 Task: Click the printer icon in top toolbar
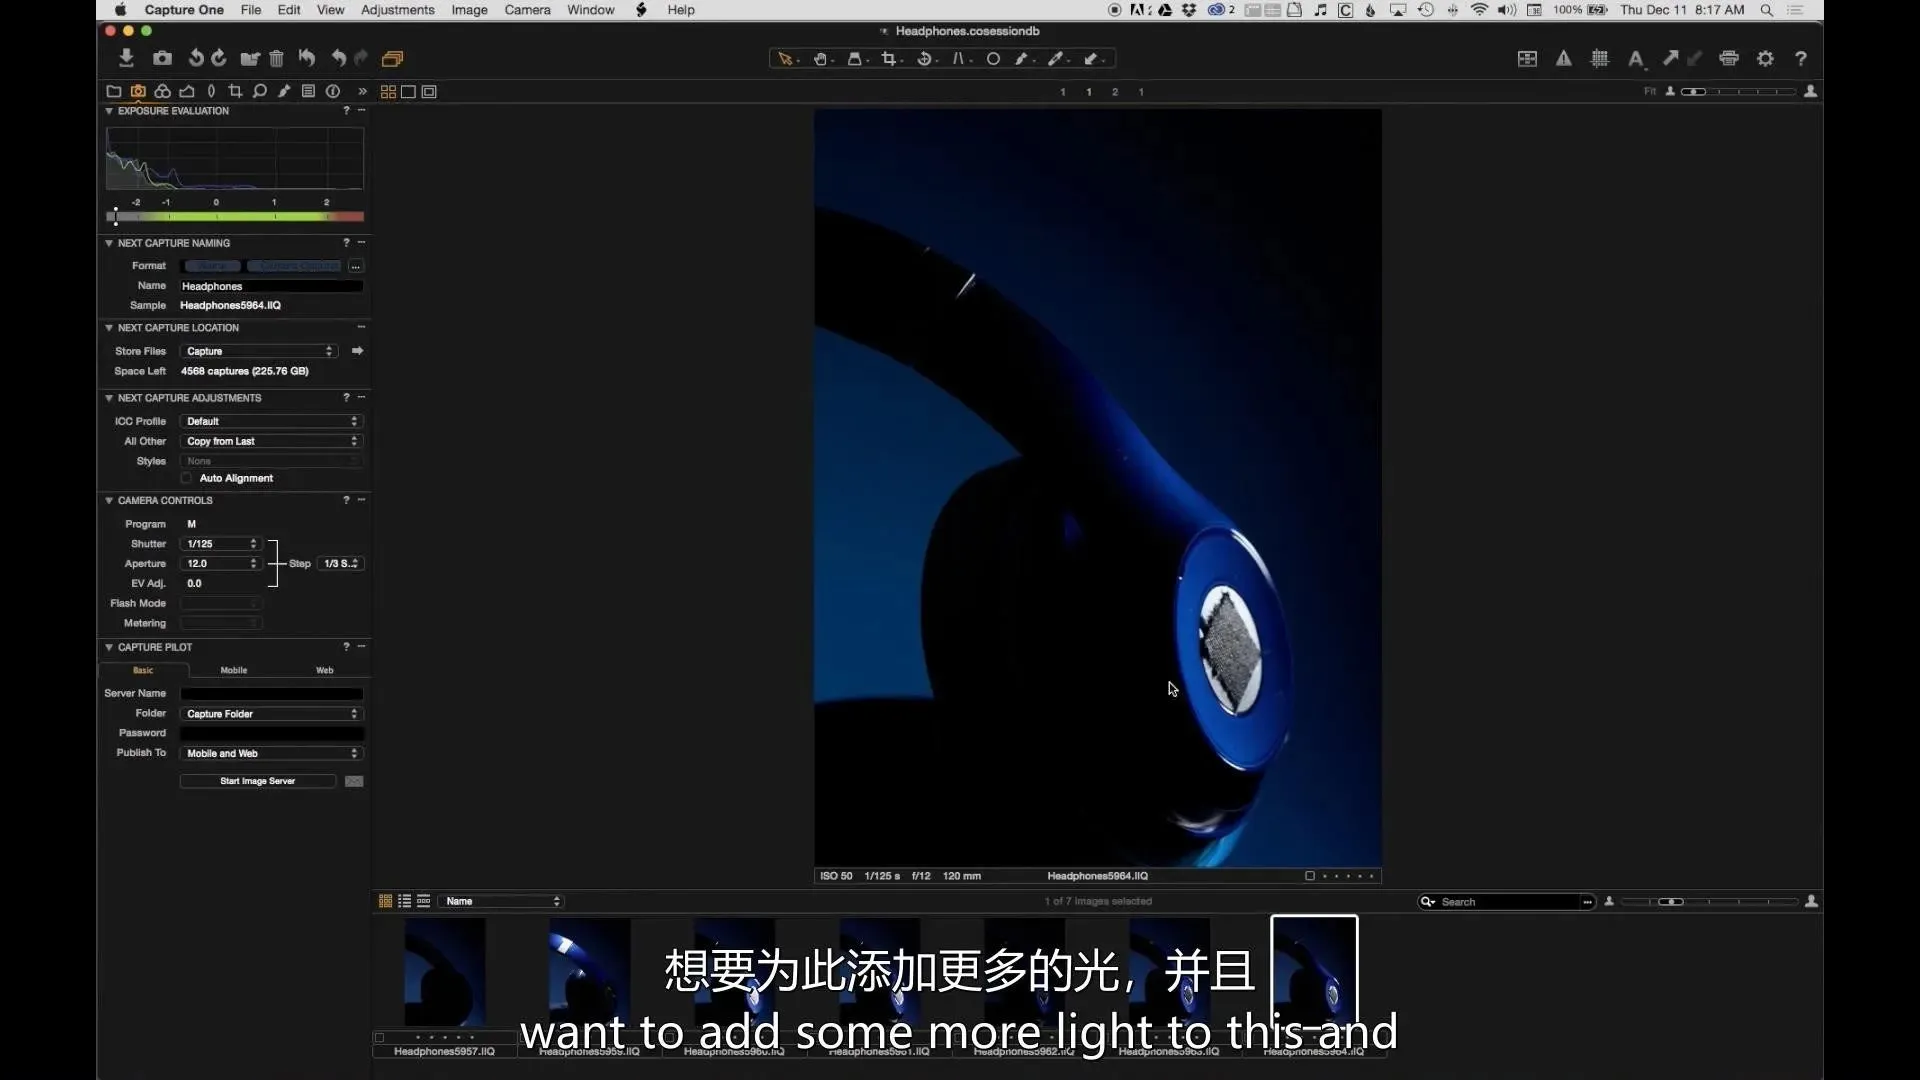tap(1729, 59)
